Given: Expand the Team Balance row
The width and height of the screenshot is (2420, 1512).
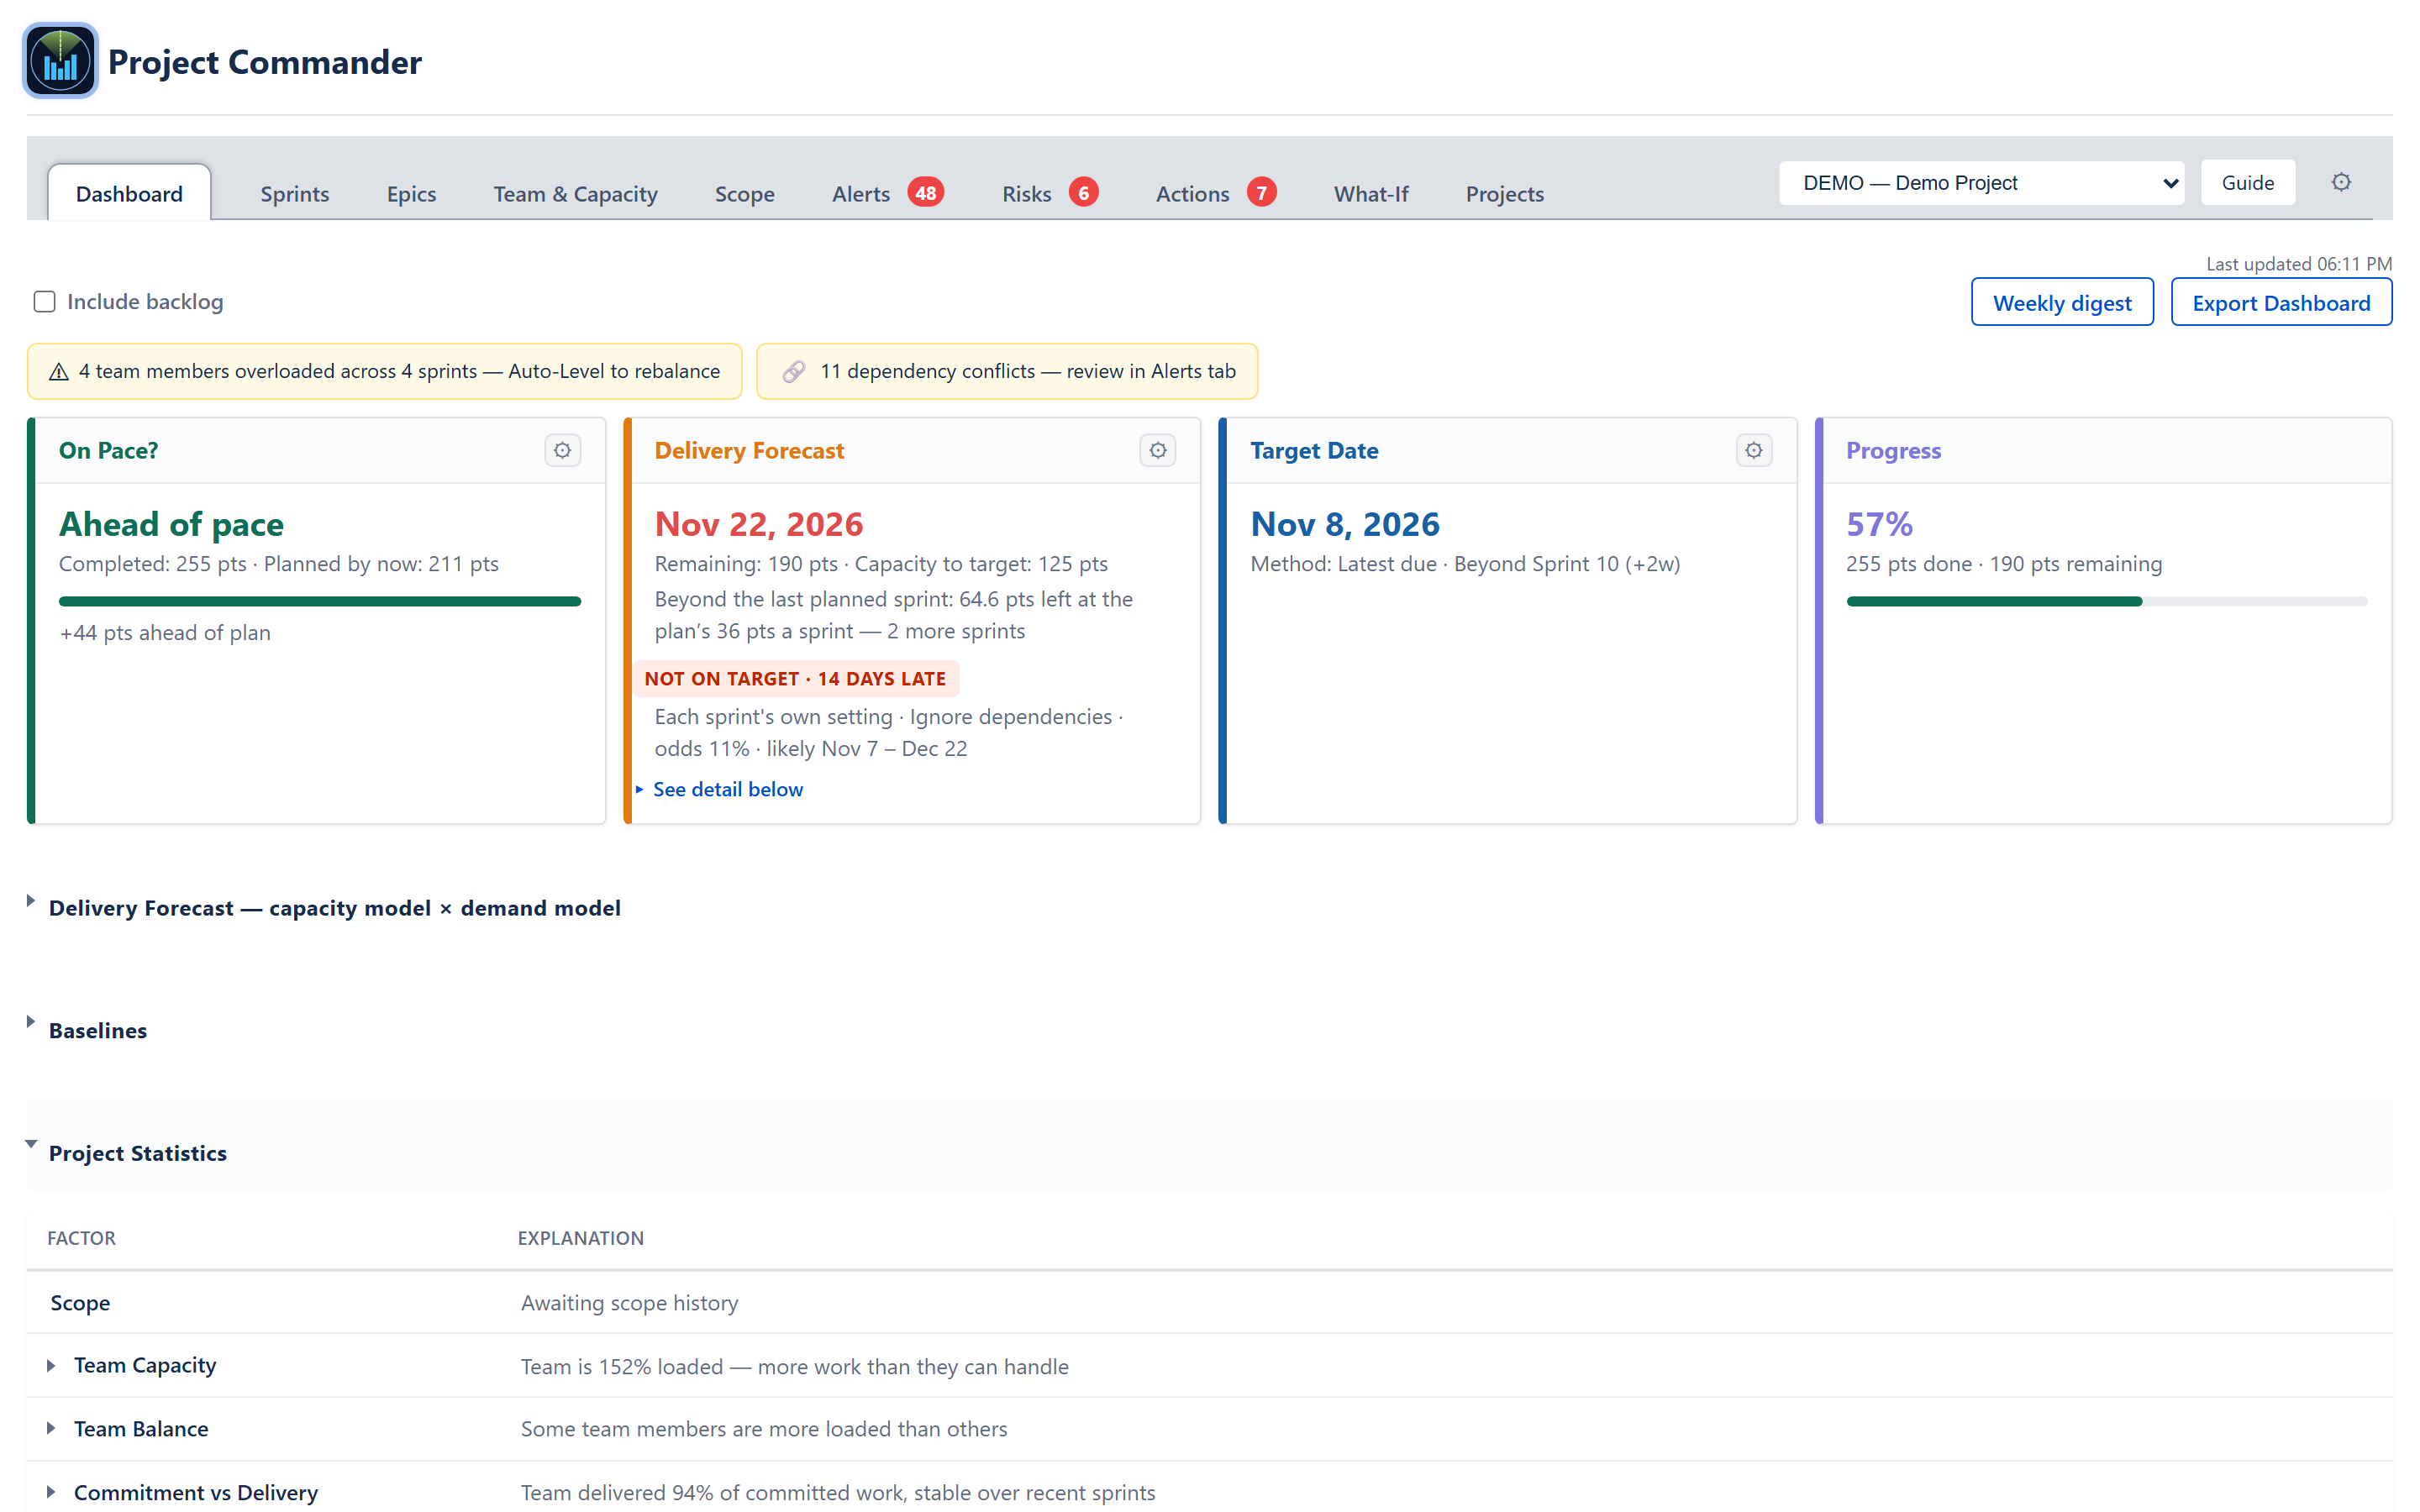Looking at the screenshot, I should point(51,1429).
